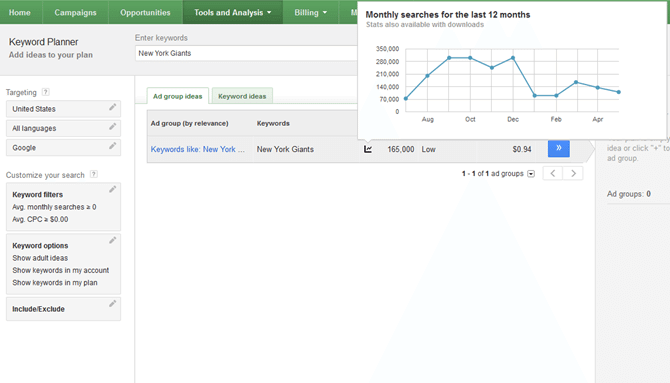
Task: Switch to Ad group ideas tab
Action: [x=178, y=96]
